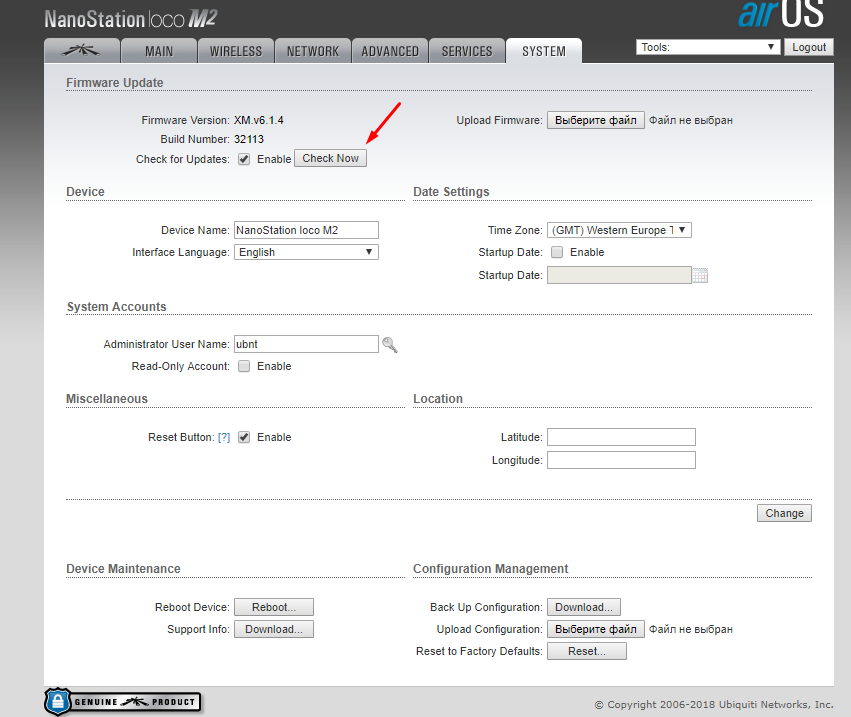
Task: Enable the Startup Date checkbox
Action: tap(557, 252)
